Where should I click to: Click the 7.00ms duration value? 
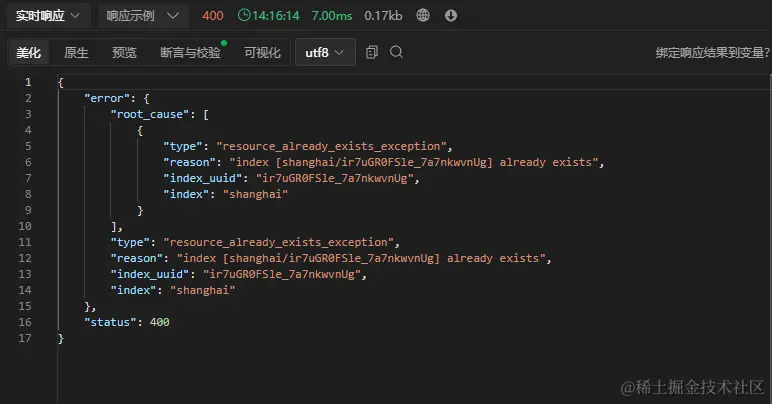point(331,16)
